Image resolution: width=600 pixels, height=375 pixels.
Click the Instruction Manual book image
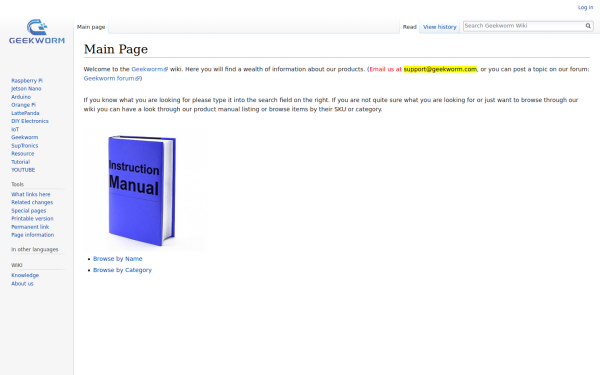point(145,189)
